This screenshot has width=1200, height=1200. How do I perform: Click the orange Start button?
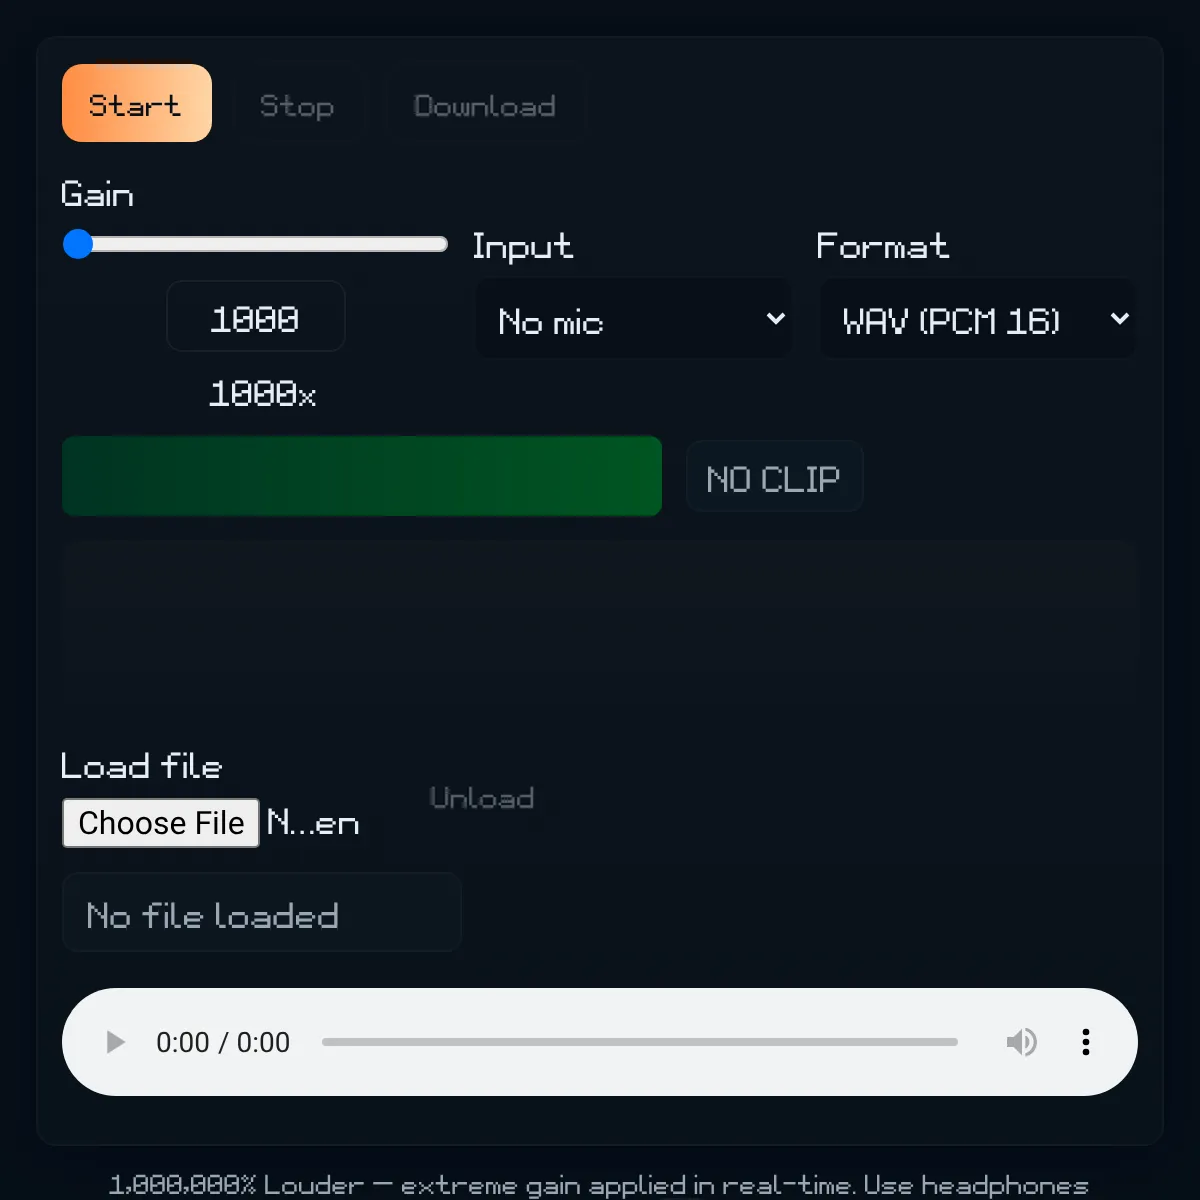(137, 103)
